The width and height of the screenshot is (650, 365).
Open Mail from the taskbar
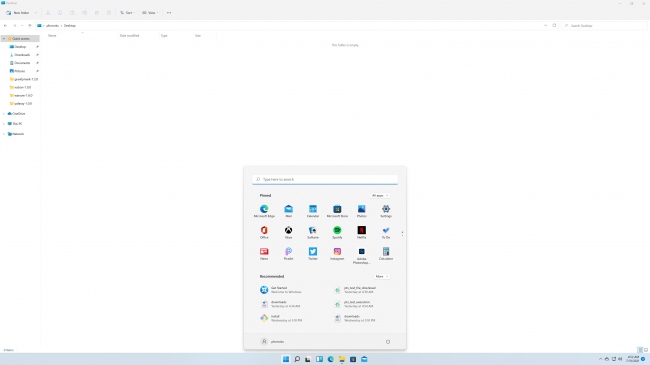pos(364,359)
